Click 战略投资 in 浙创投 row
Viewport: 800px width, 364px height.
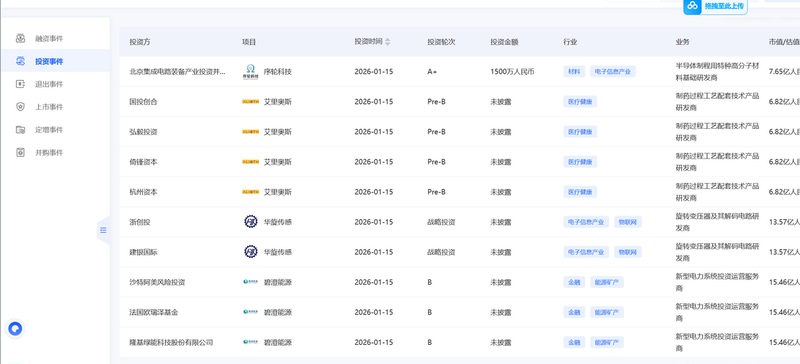pyautogui.click(x=441, y=222)
